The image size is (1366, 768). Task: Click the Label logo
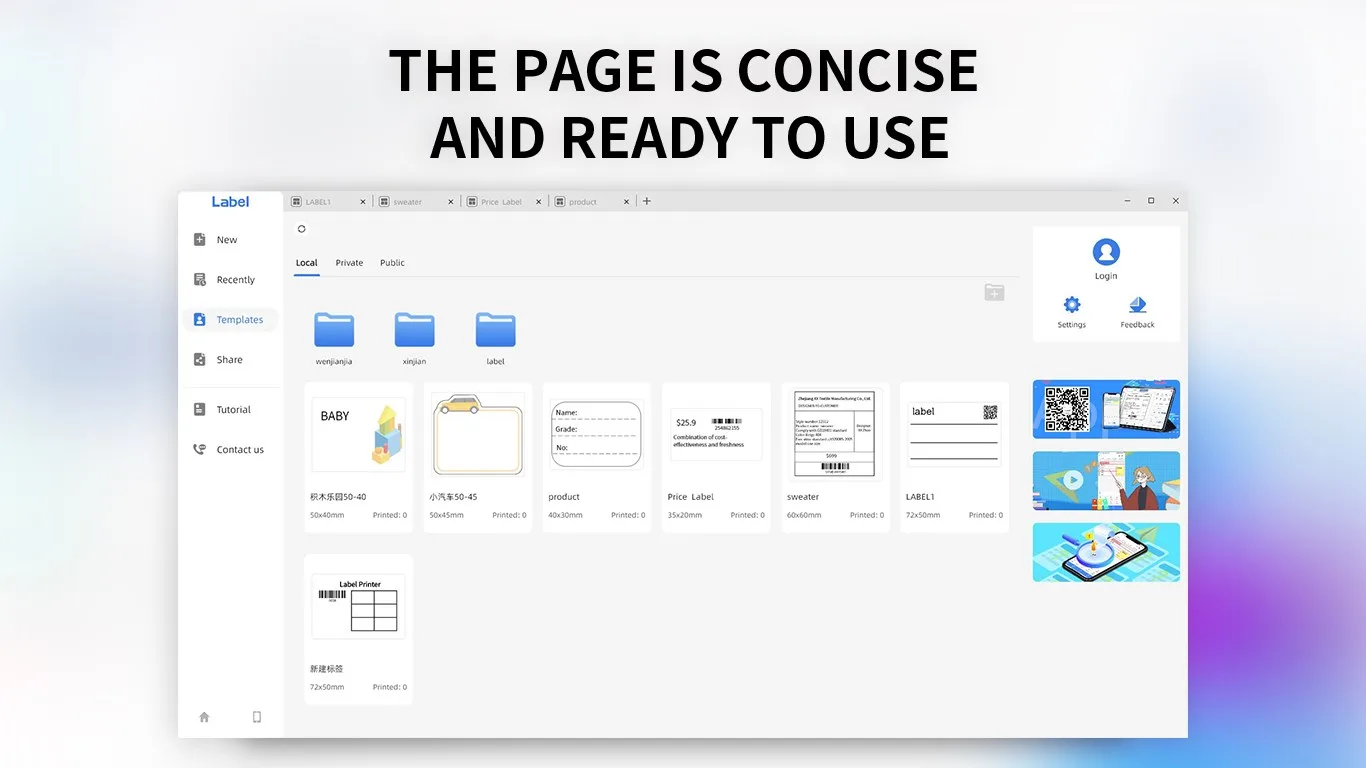(x=230, y=202)
